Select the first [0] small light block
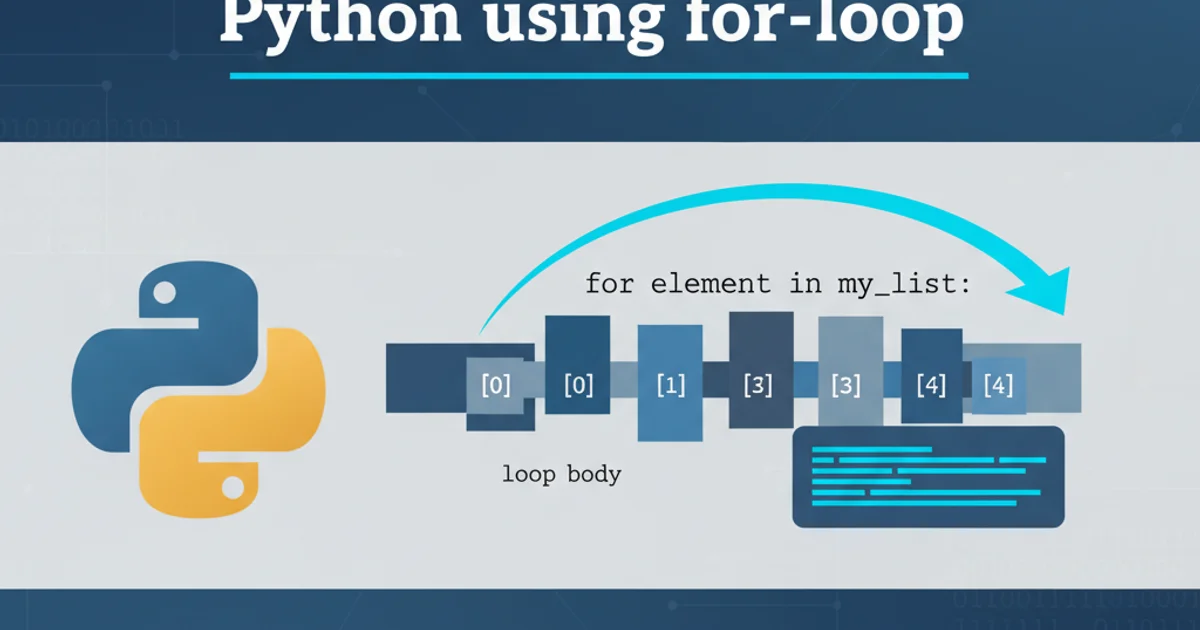Viewport: 1200px width, 630px height. 495,385
